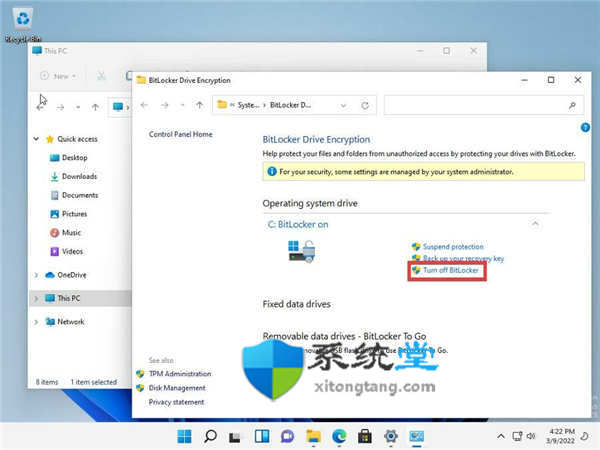
Task: Click the BitLocker D... breadcrumb segment
Action: coord(290,105)
